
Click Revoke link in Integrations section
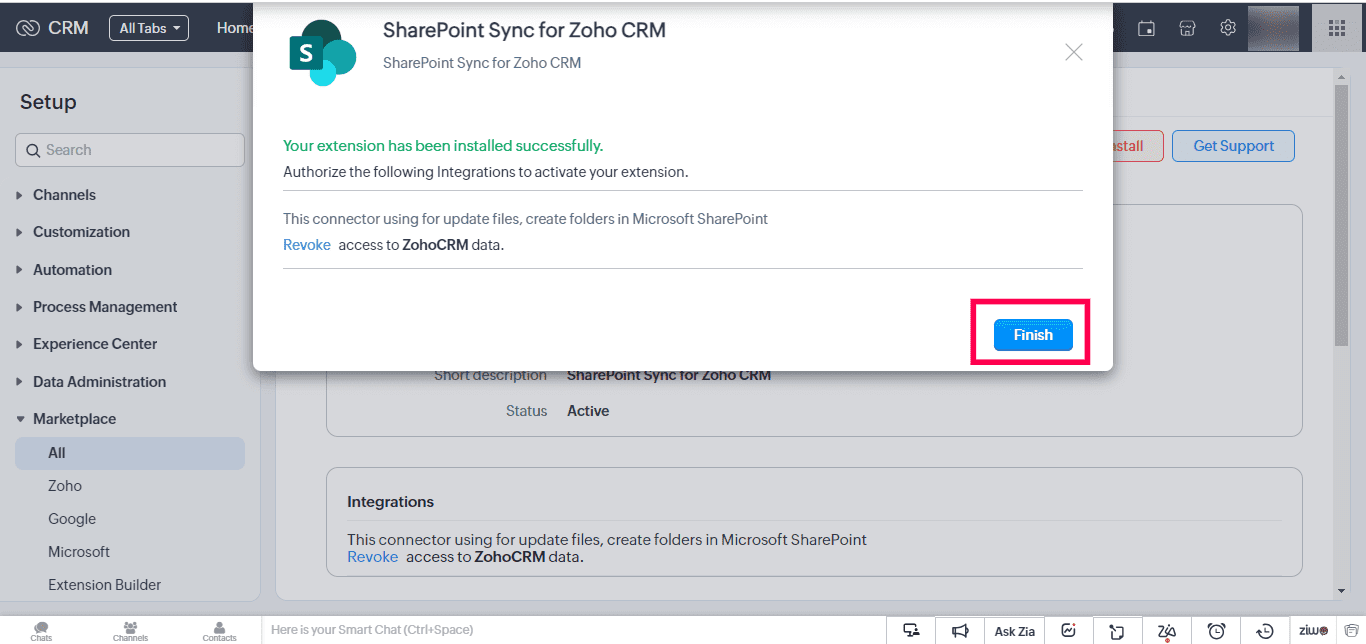pyautogui.click(x=372, y=557)
